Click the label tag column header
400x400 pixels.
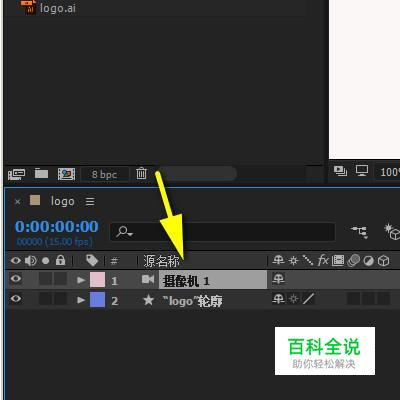(92, 260)
